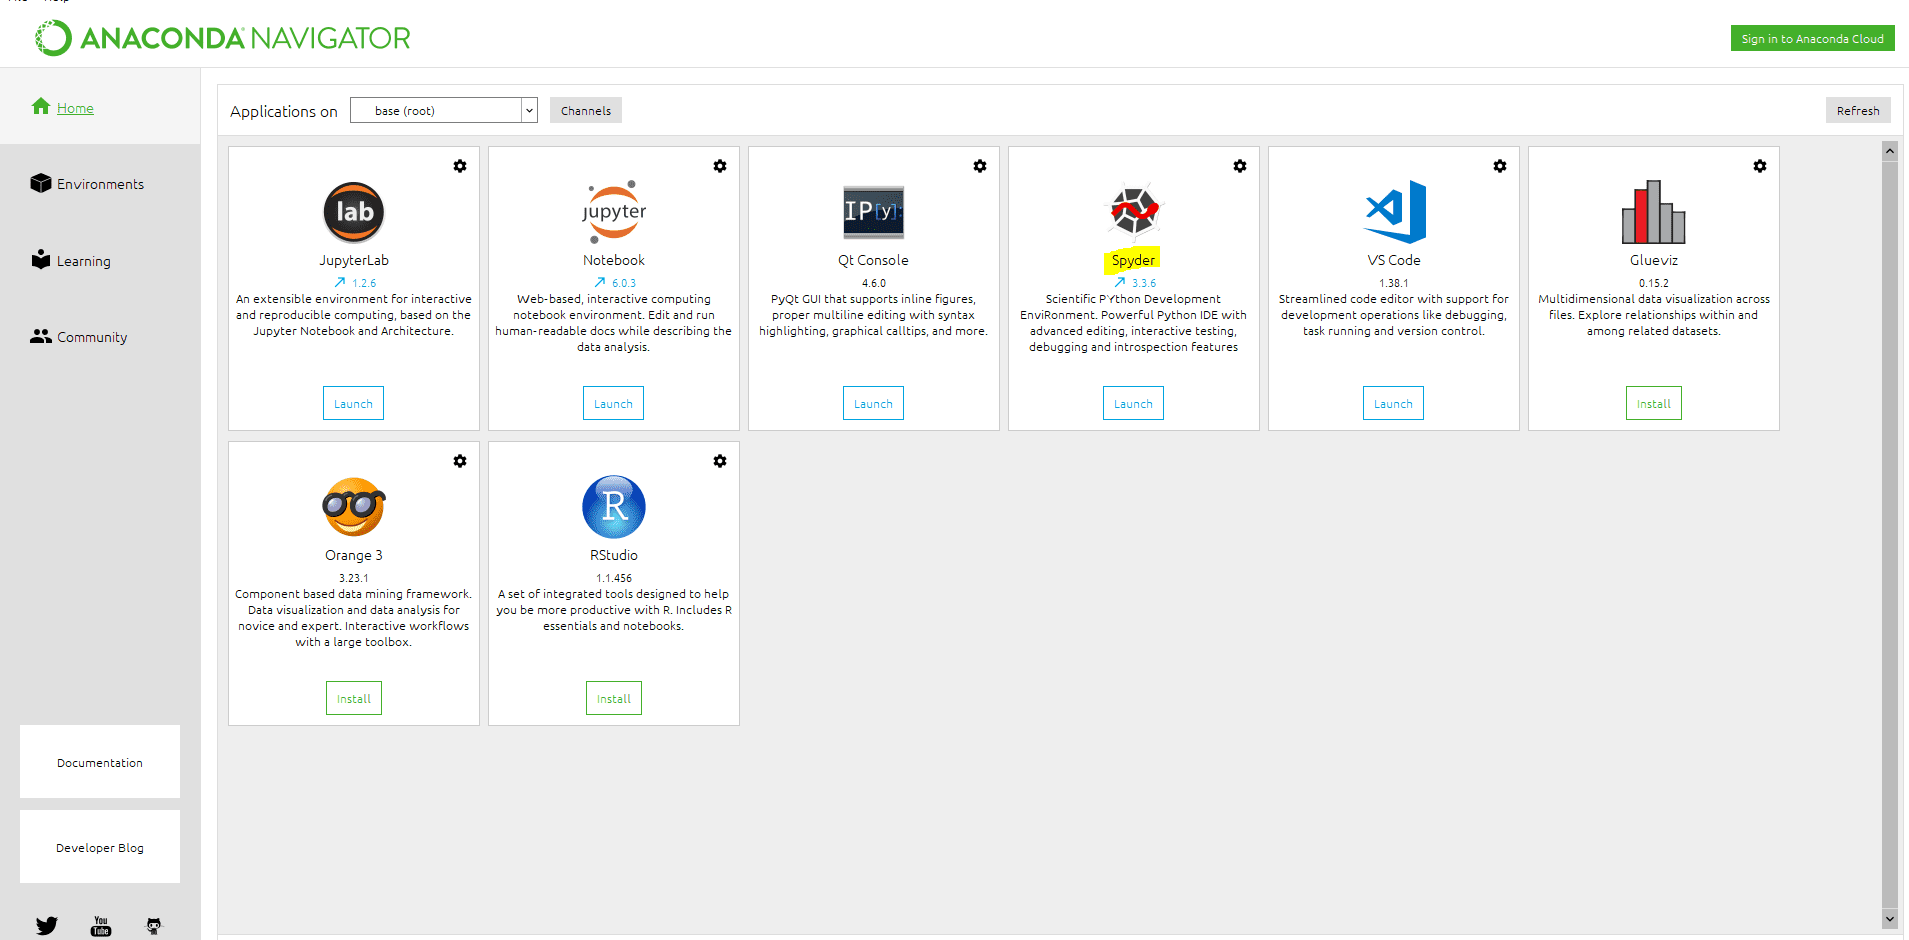Launch Jupyter Notebook

(613, 403)
